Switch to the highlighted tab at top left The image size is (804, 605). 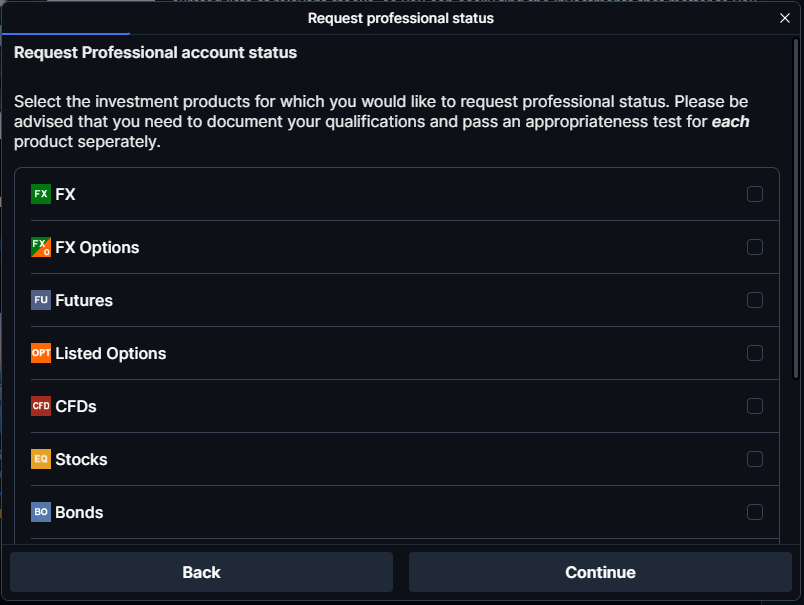65,18
